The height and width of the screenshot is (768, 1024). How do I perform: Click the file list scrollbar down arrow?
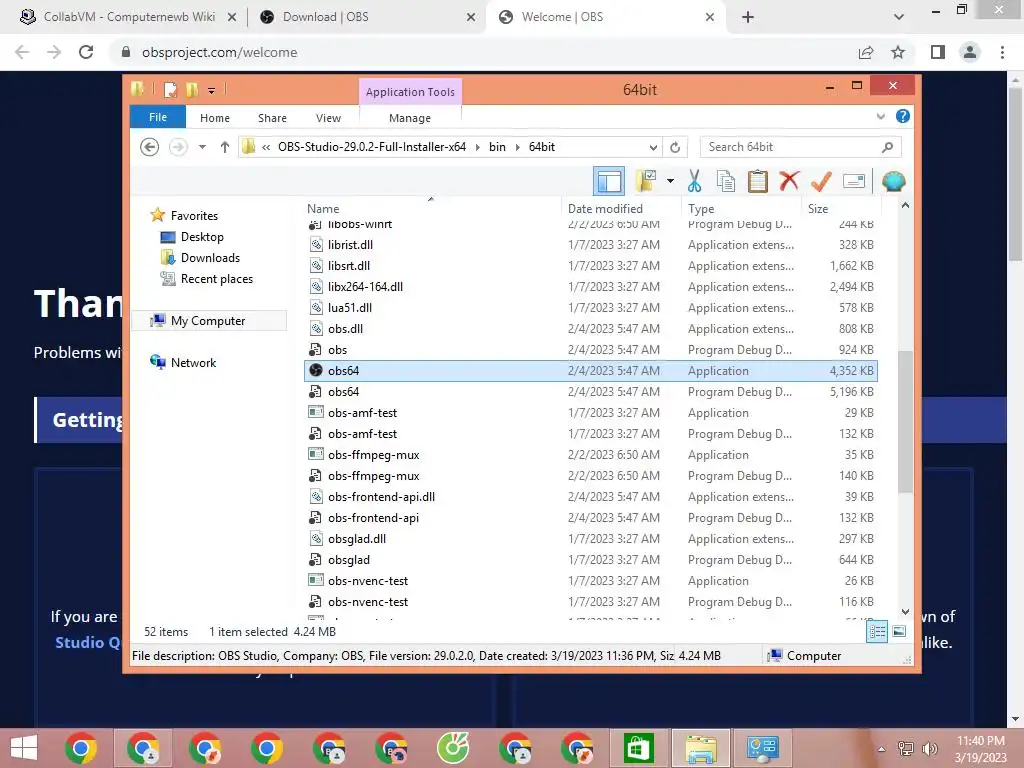(x=905, y=612)
